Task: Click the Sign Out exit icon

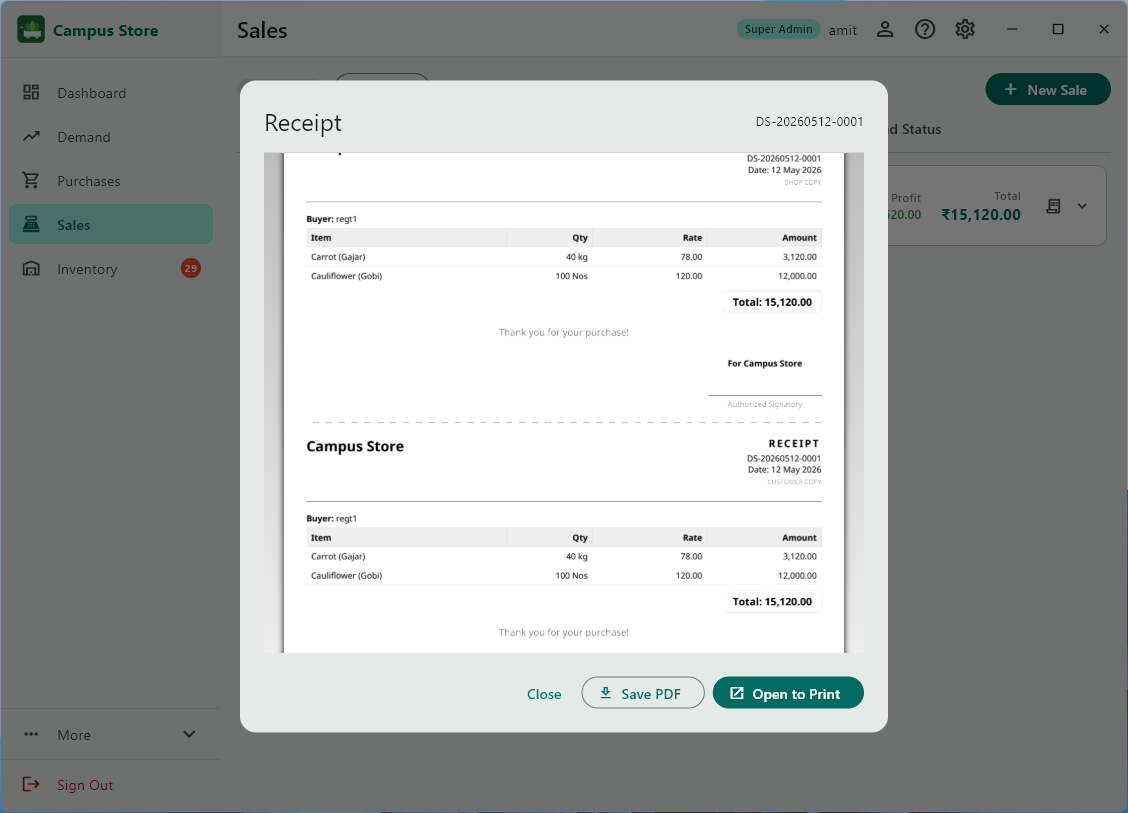Action: (31, 784)
